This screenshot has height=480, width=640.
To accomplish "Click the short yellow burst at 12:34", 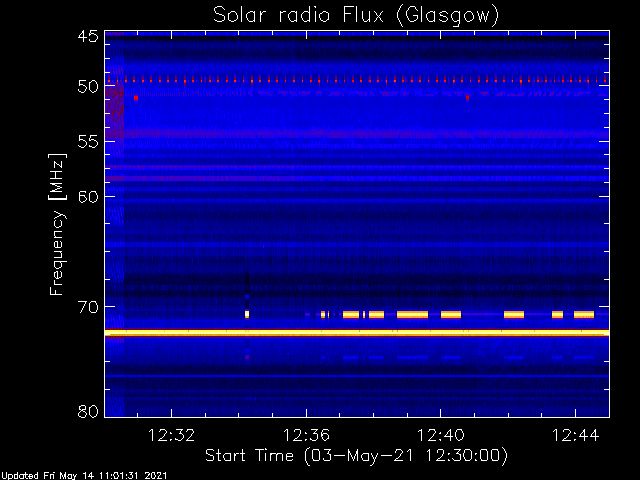I will (x=247, y=314).
